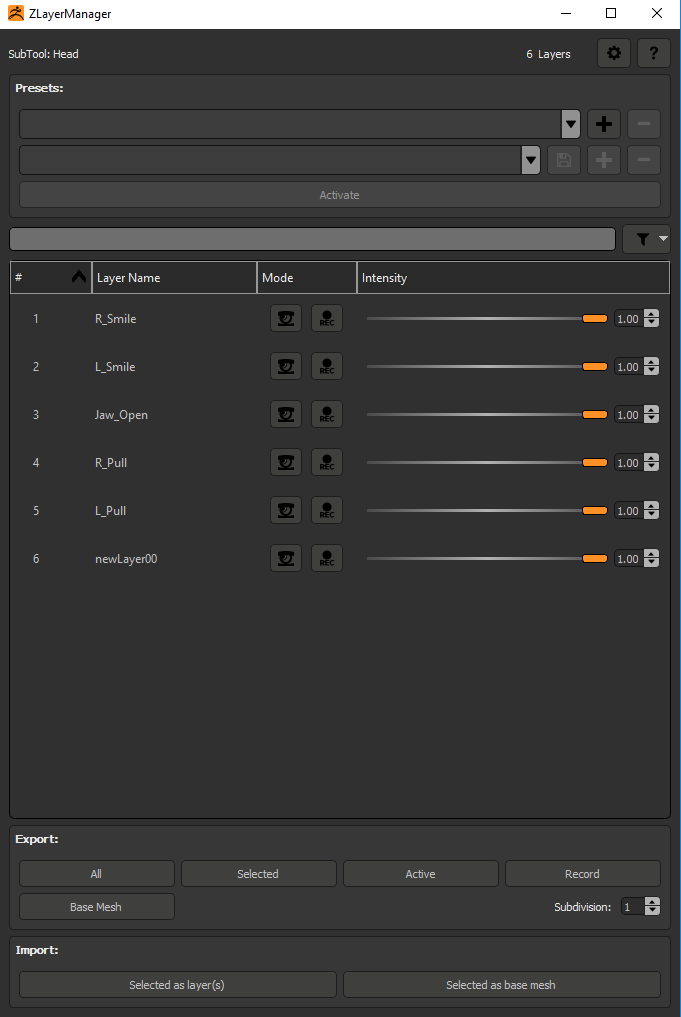Click the Mode column header
Screen dimensions: 681x1017
pos(307,278)
